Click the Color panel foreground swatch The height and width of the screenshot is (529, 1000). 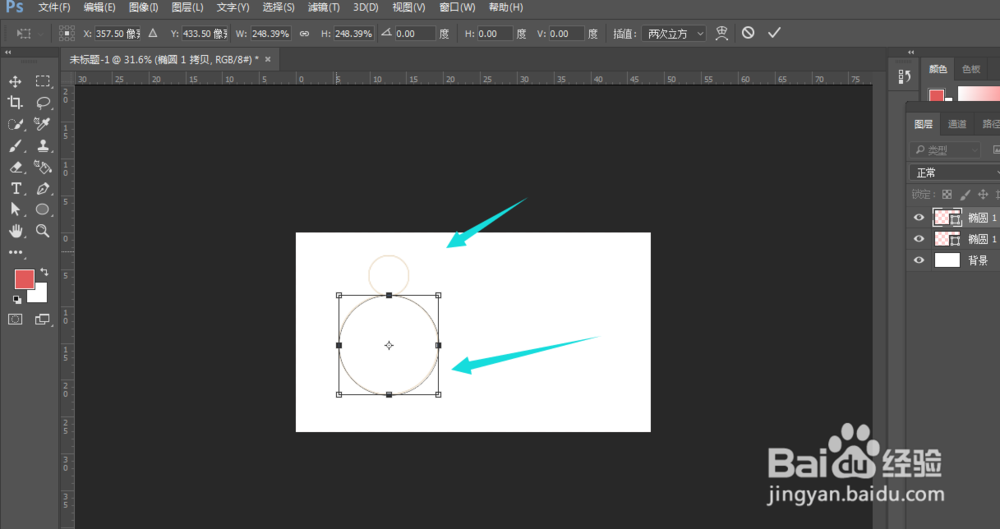click(x=936, y=96)
